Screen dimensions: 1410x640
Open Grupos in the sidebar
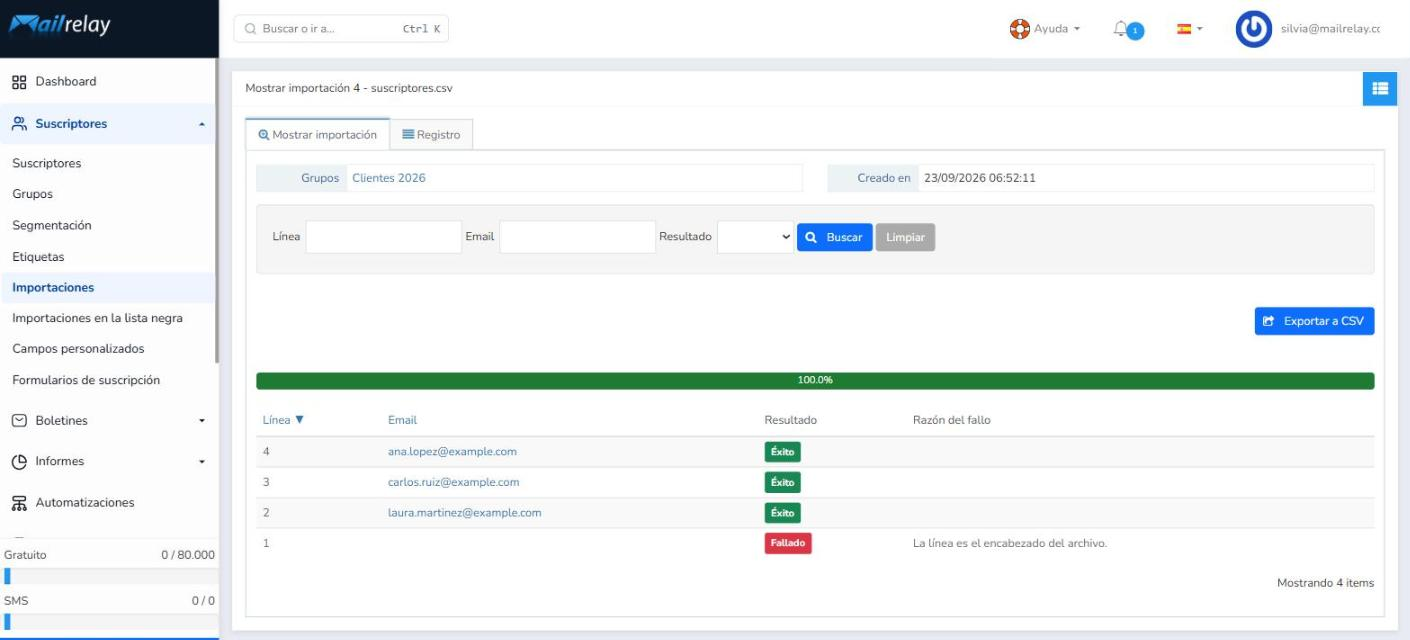(x=32, y=194)
